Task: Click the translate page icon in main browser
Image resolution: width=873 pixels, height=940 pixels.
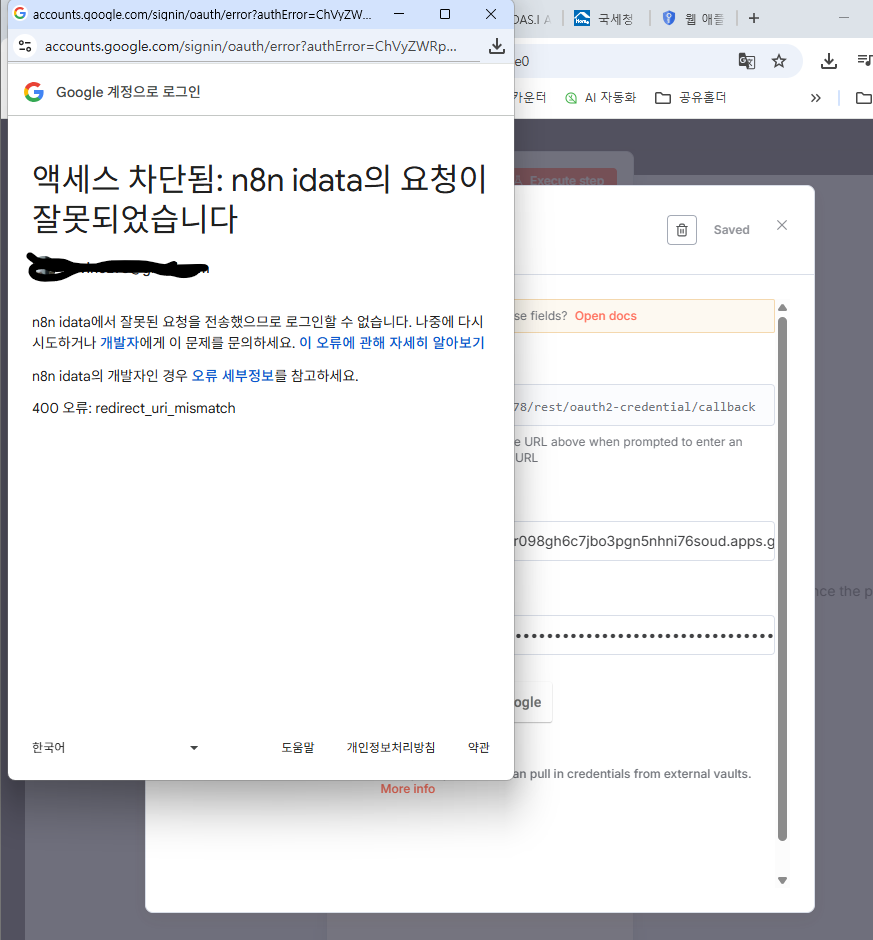Action: click(x=746, y=61)
